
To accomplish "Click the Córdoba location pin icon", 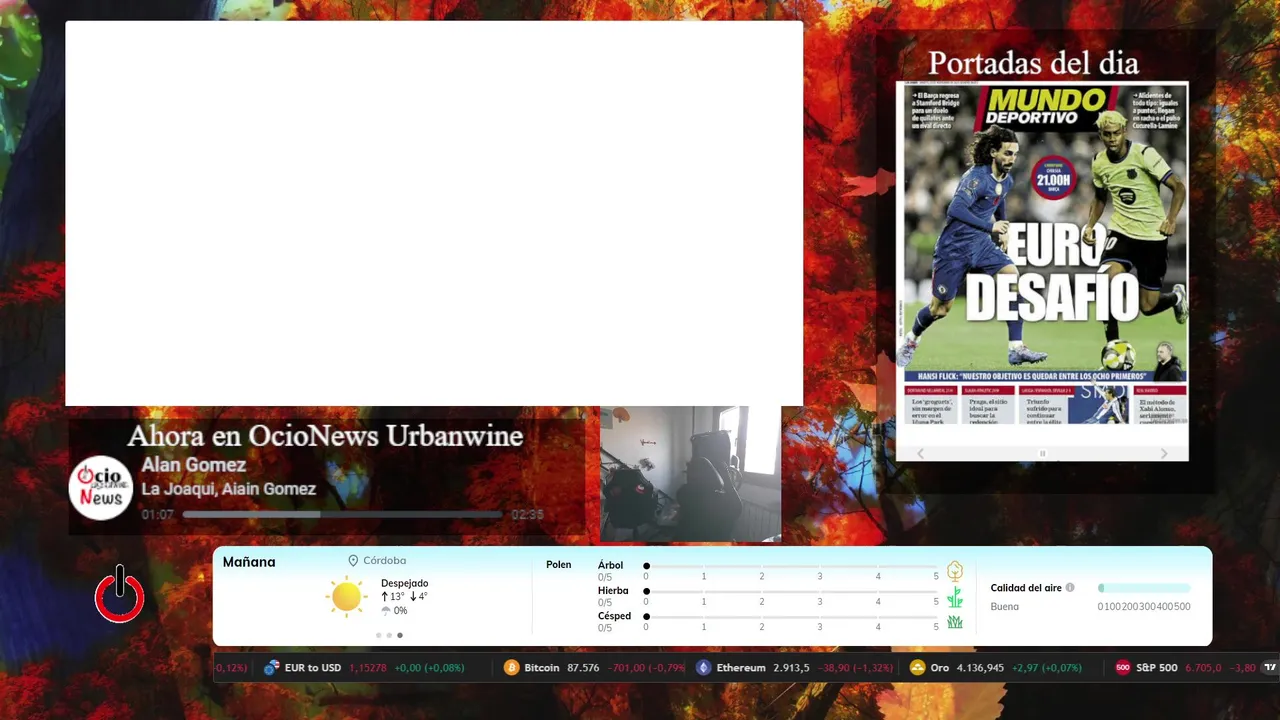I will click(353, 561).
